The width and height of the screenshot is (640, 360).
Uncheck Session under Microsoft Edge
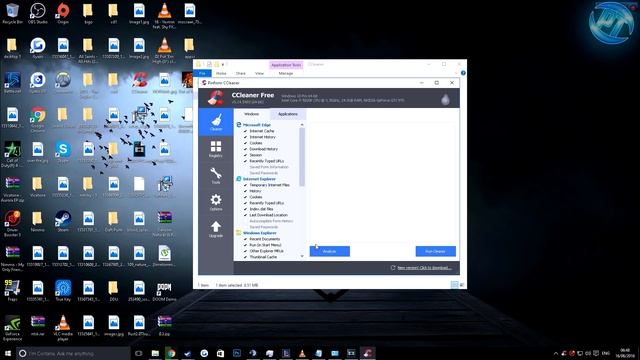coord(245,155)
